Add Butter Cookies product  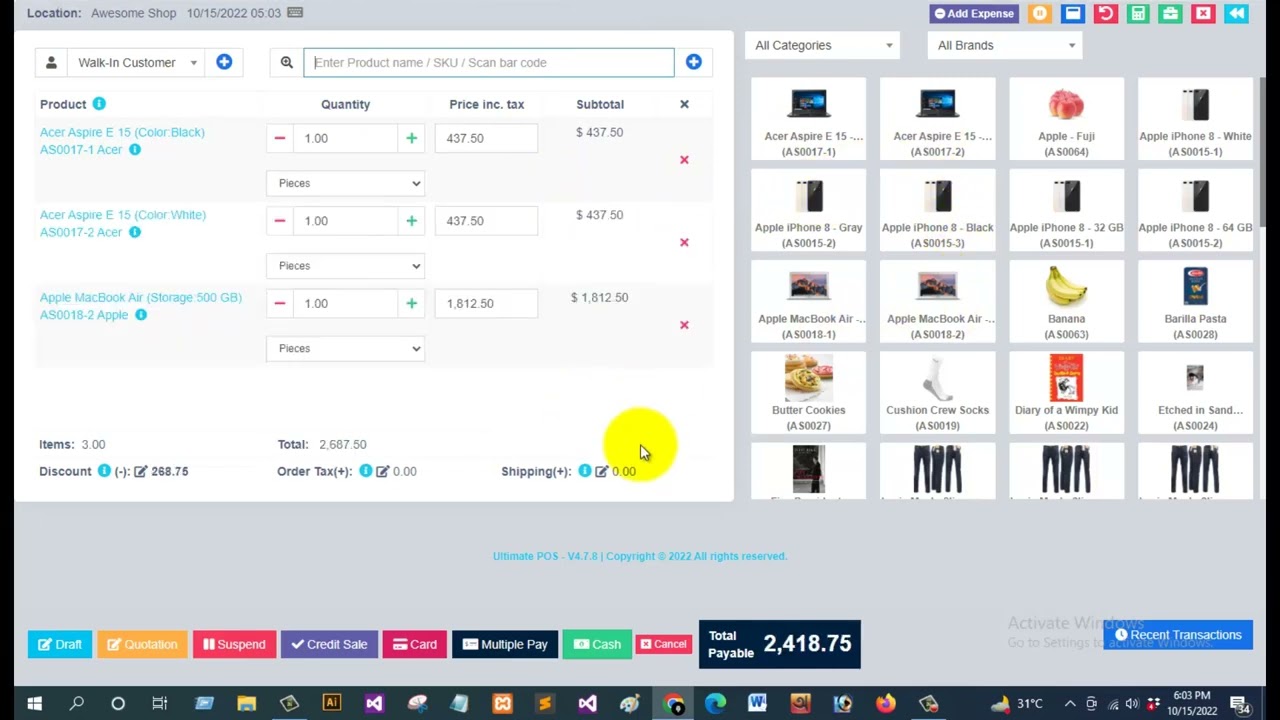tap(808, 393)
